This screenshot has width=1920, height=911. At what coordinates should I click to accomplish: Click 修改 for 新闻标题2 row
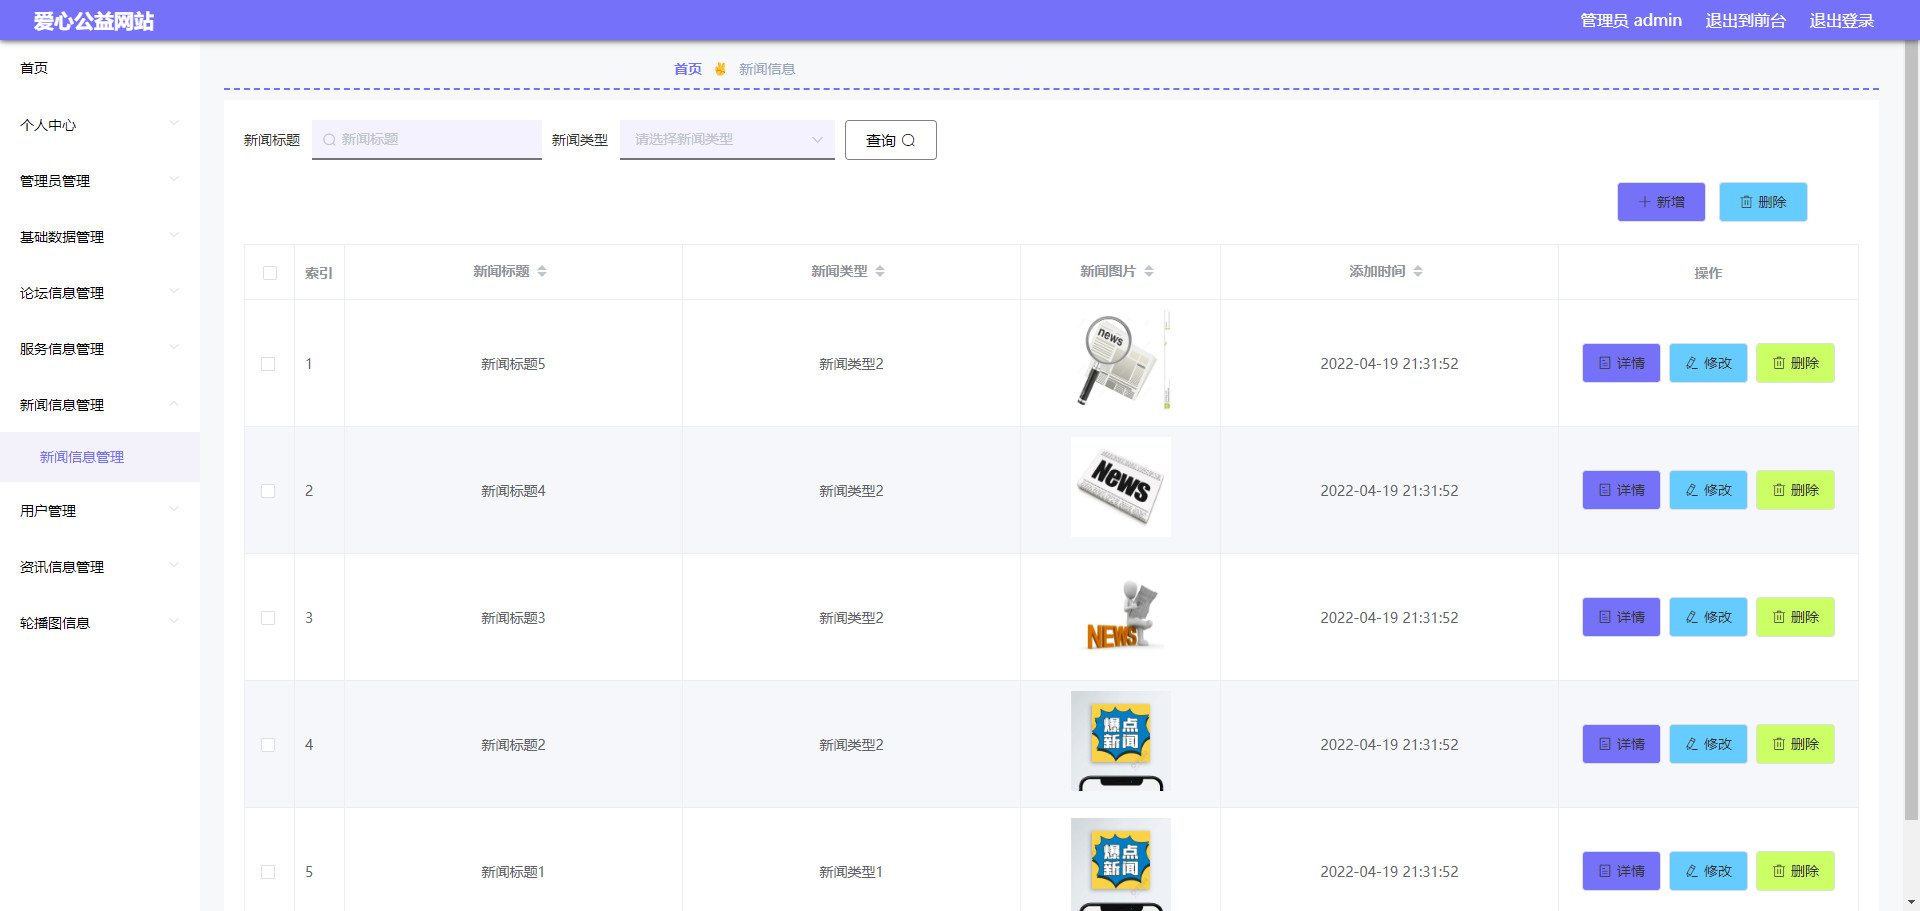[x=1708, y=744]
